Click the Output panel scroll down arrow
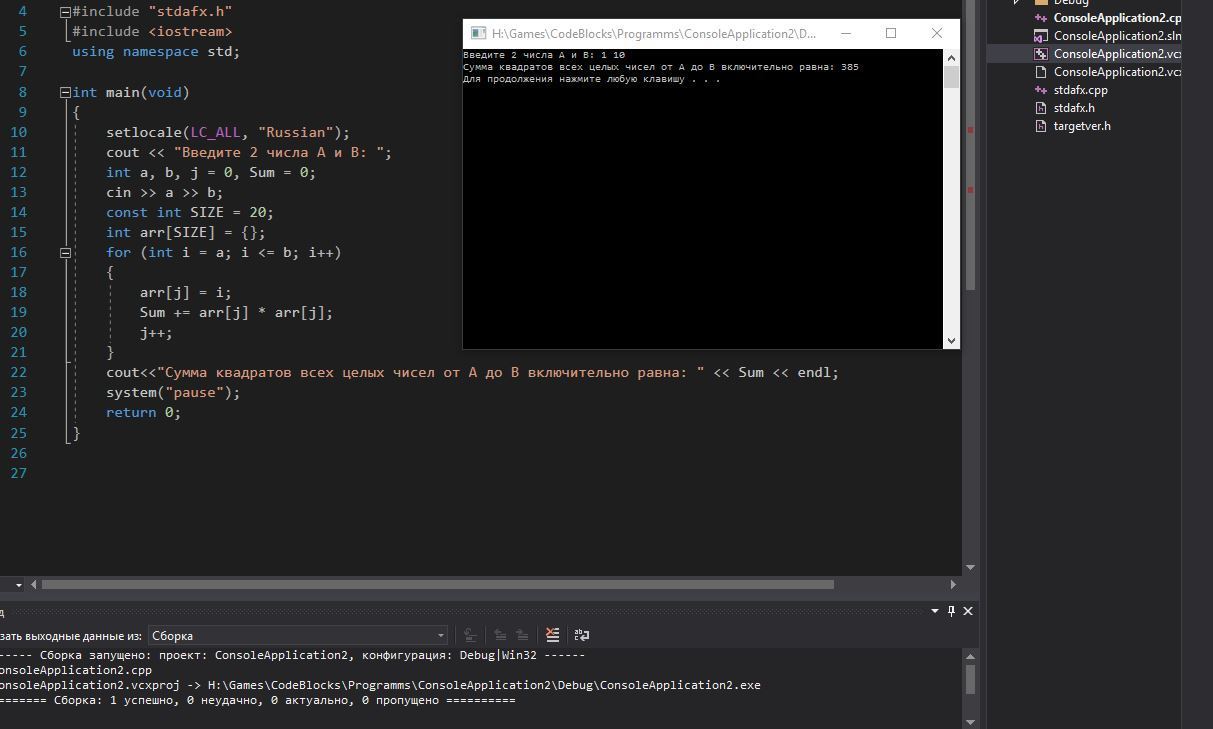Viewport: 1213px width, 729px height. 970,721
